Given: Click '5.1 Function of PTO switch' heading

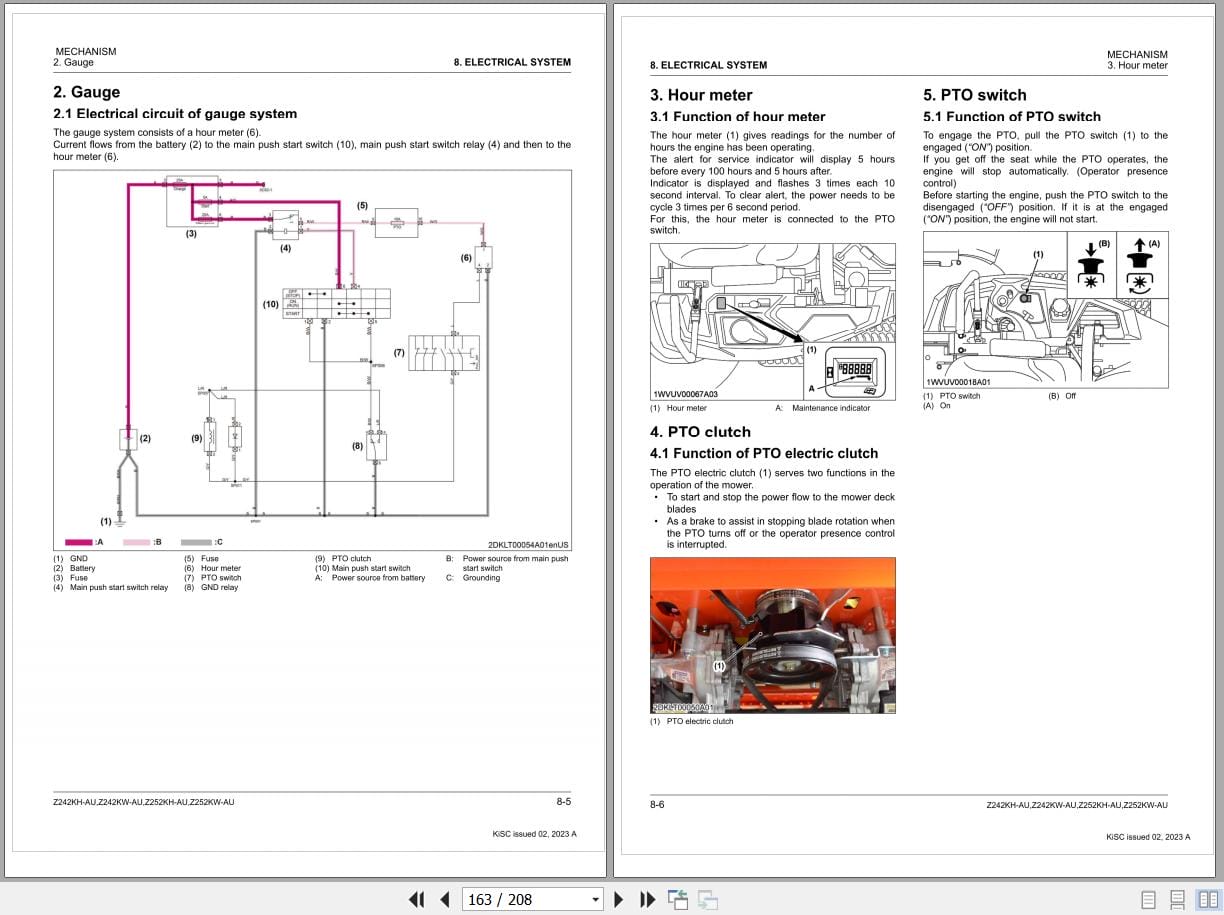Looking at the screenshot, I should coord(1012,117).
